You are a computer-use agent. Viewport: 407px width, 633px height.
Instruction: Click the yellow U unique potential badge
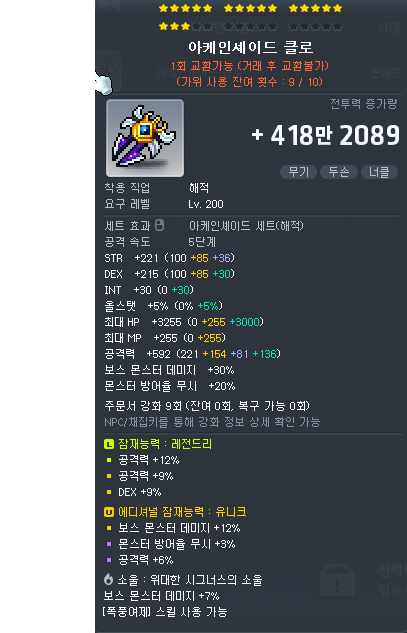pyautogui.click(x=109, y=512)
